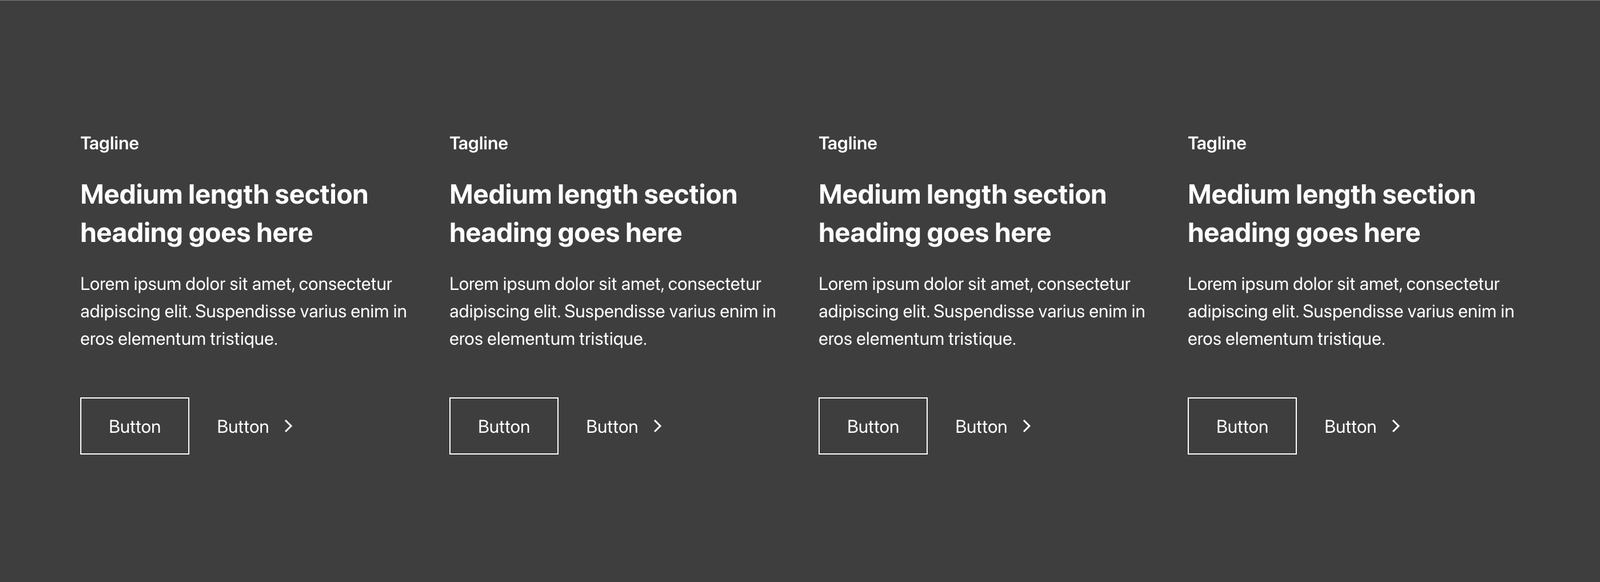Screen dimensions: 1600x582
Task: Click the Tagline label in the fourth column
Action: [x=1217, y=143]
